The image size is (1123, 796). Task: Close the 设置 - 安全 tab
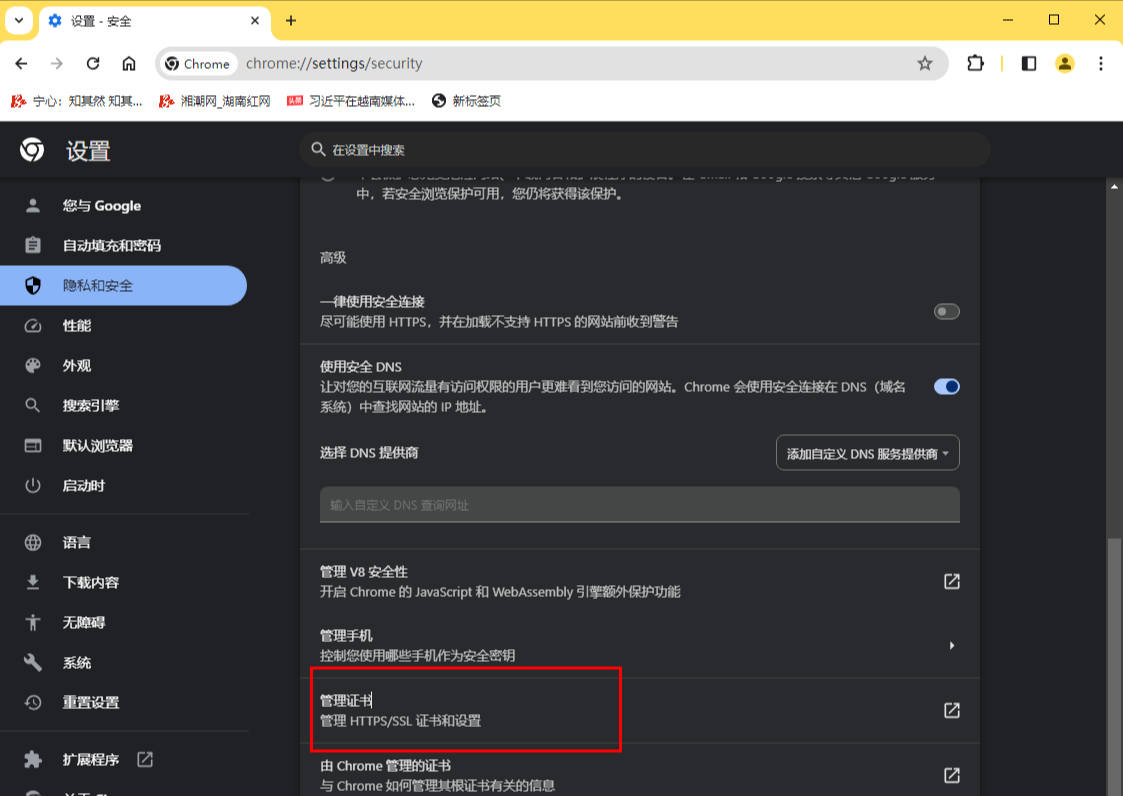pyautogui.click(x=254, y=21)
